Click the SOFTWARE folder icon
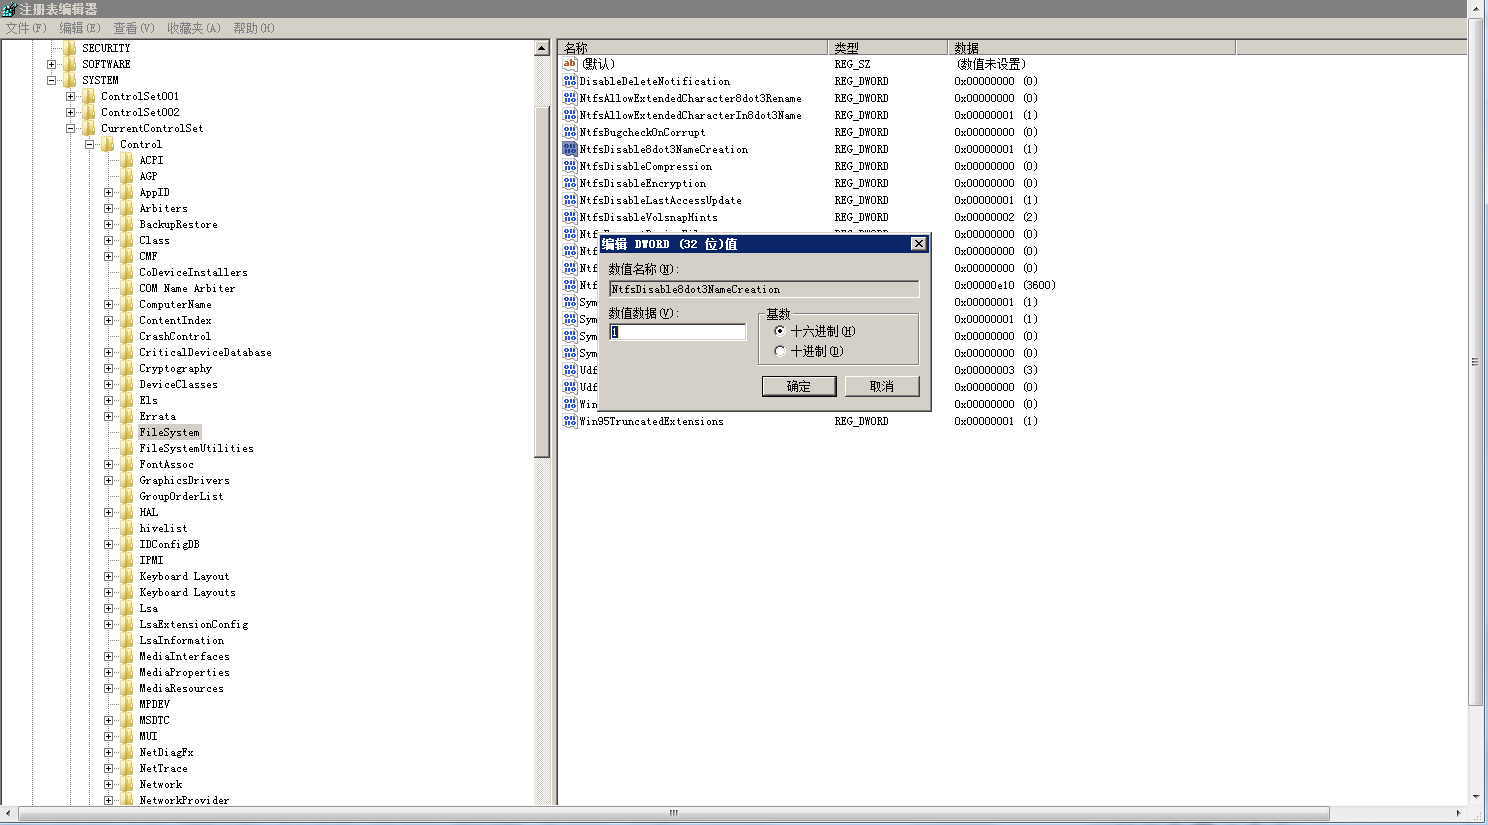This screenshot has height=825, width=1488. point(70,64)
